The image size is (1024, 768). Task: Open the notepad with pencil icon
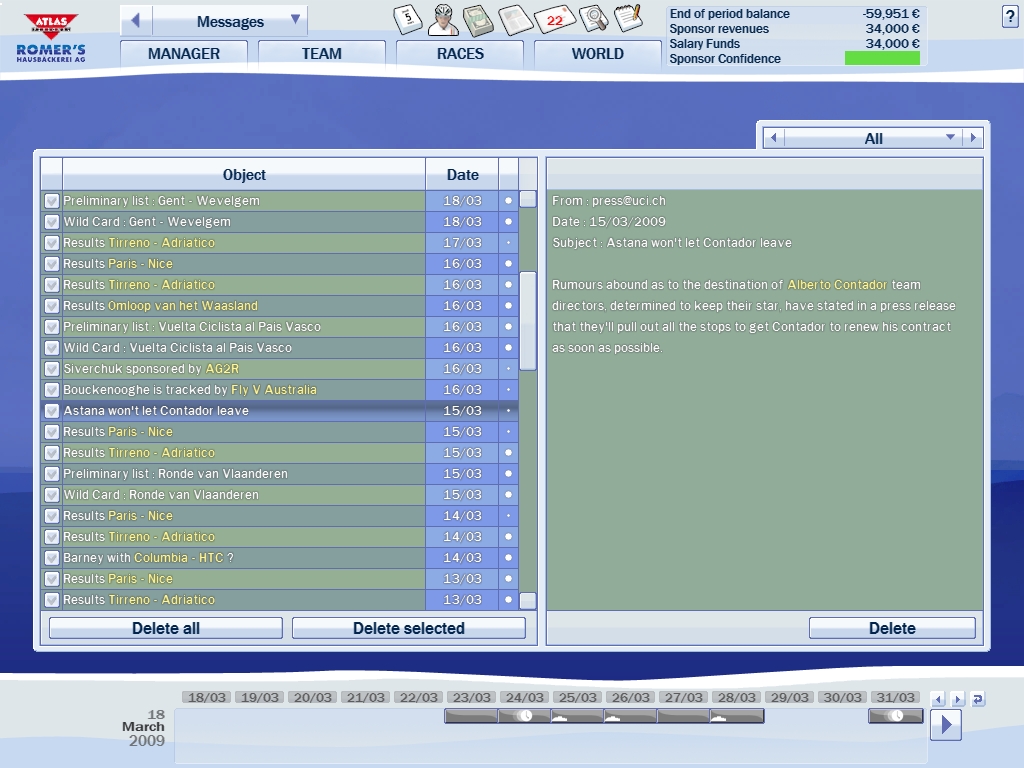628,17
